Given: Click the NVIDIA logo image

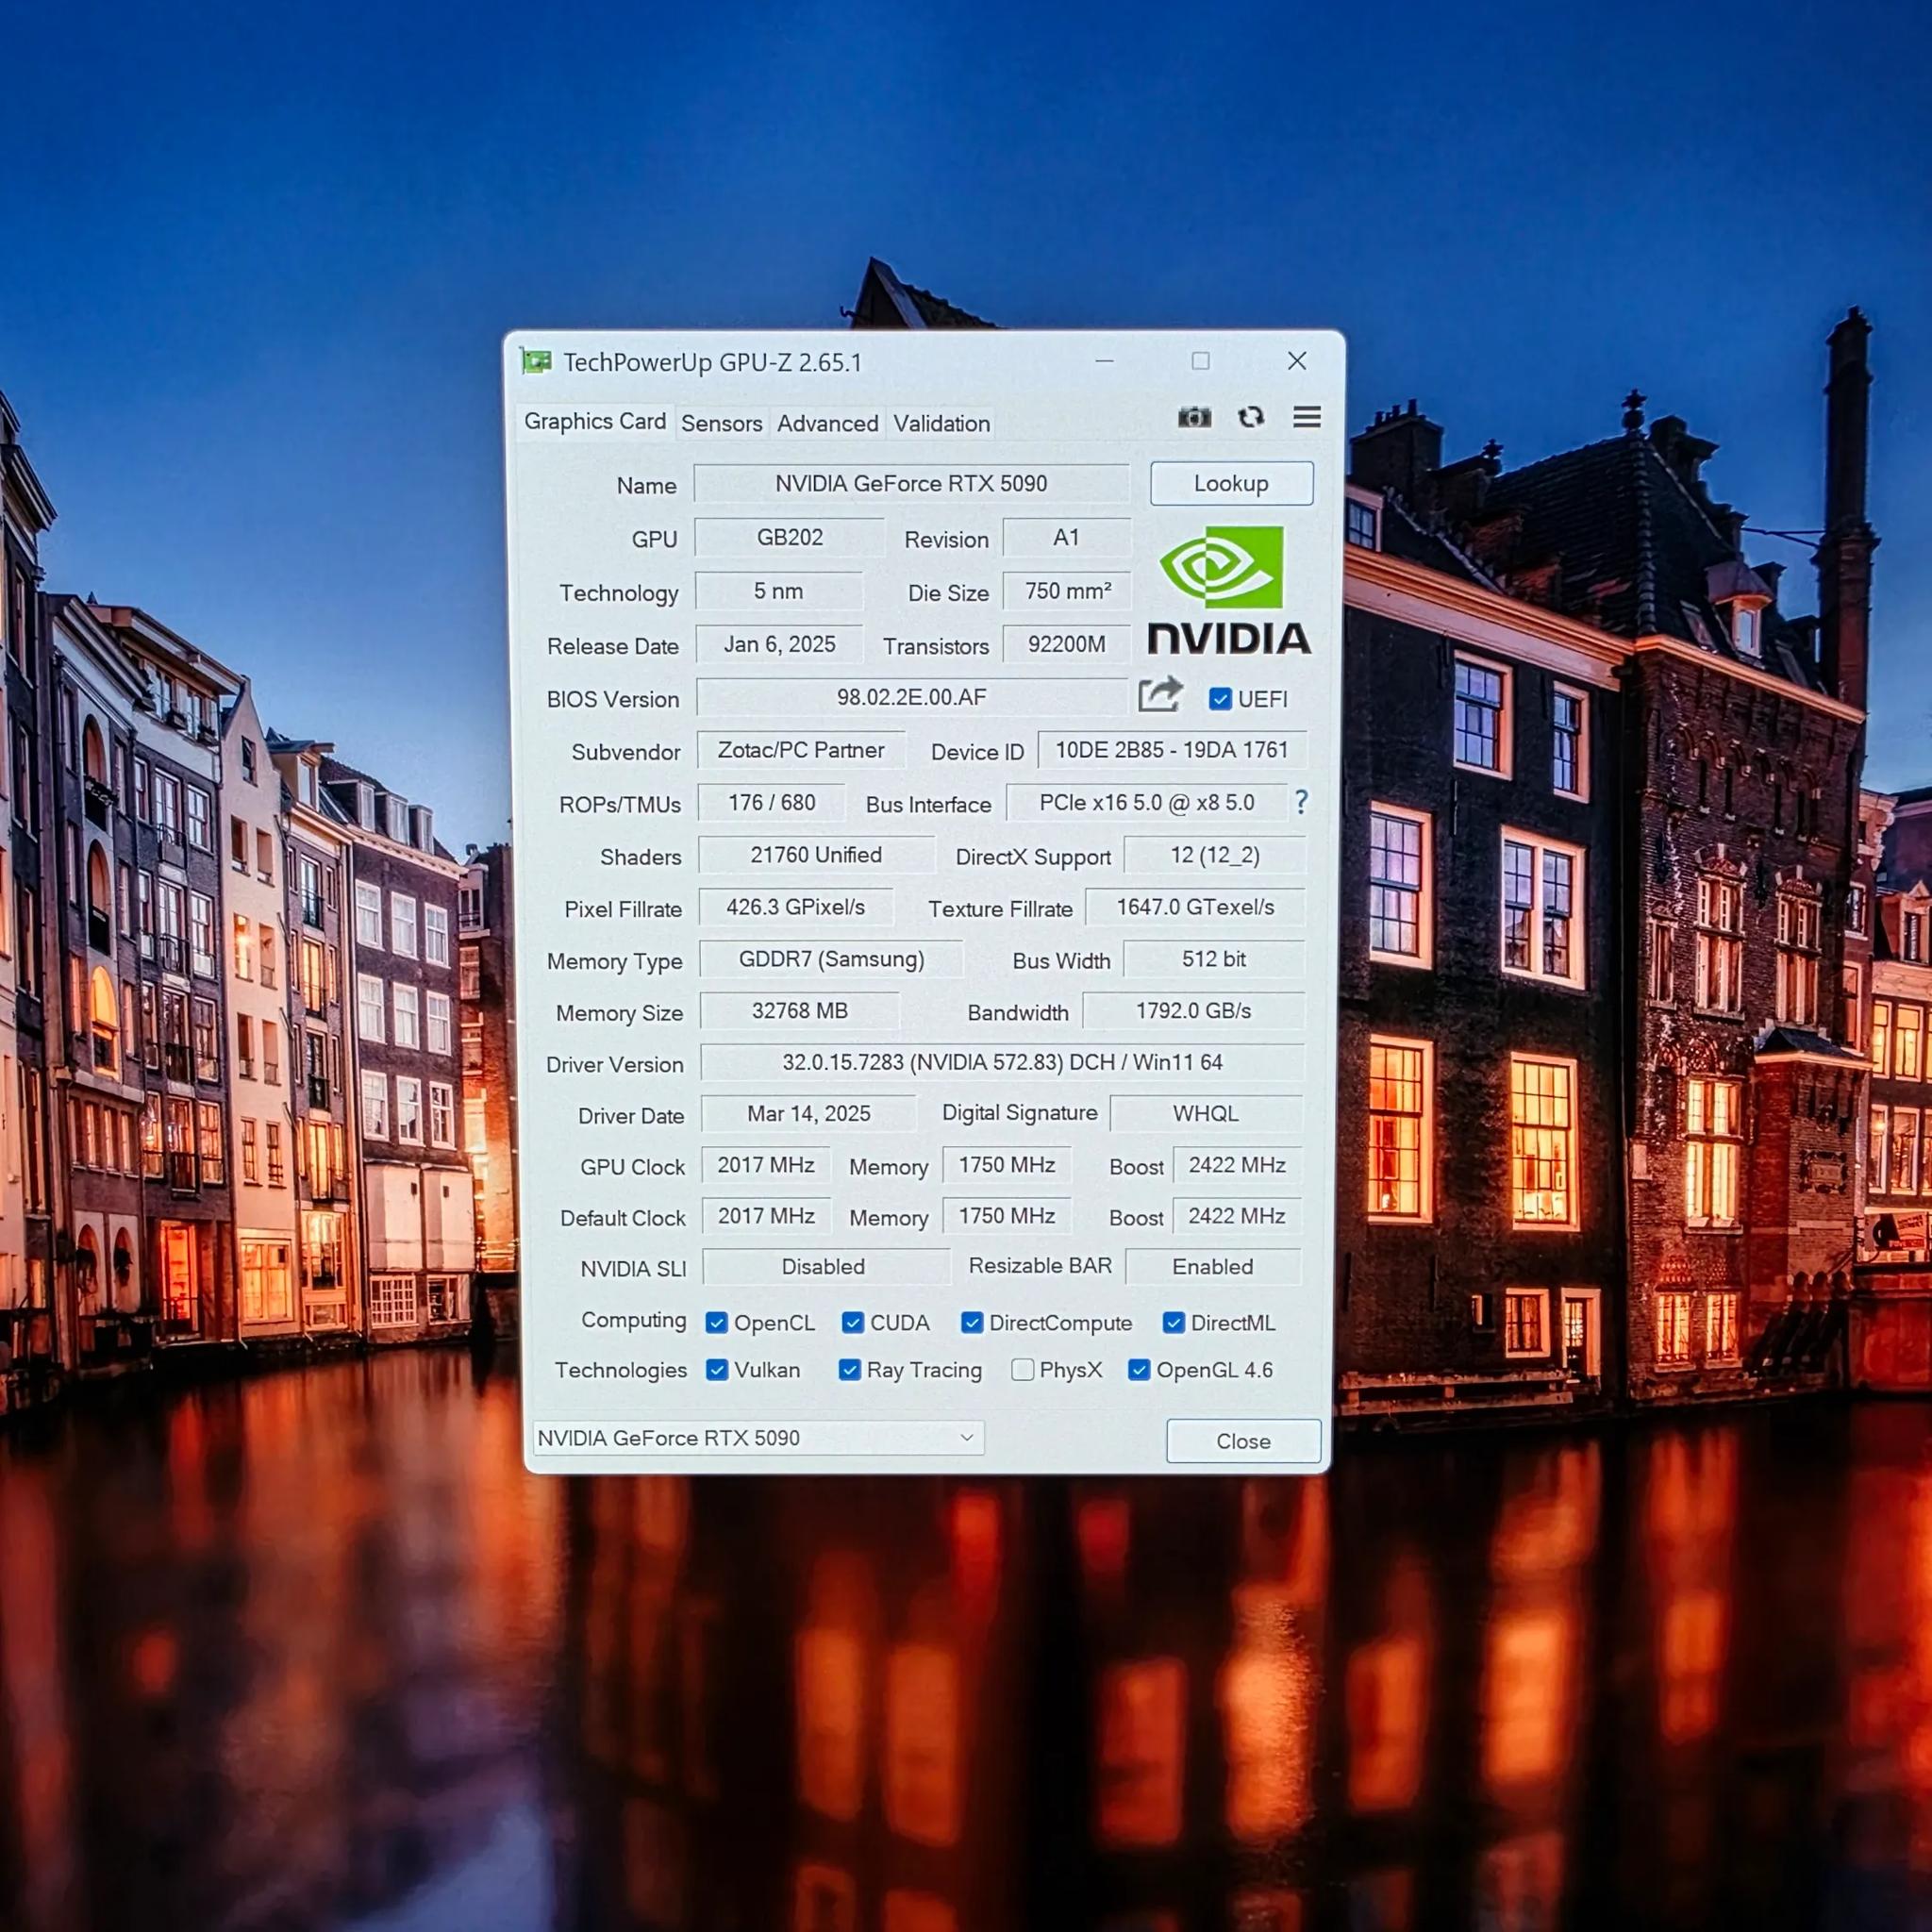Looking at the screenshot, I should [1229, 591].
